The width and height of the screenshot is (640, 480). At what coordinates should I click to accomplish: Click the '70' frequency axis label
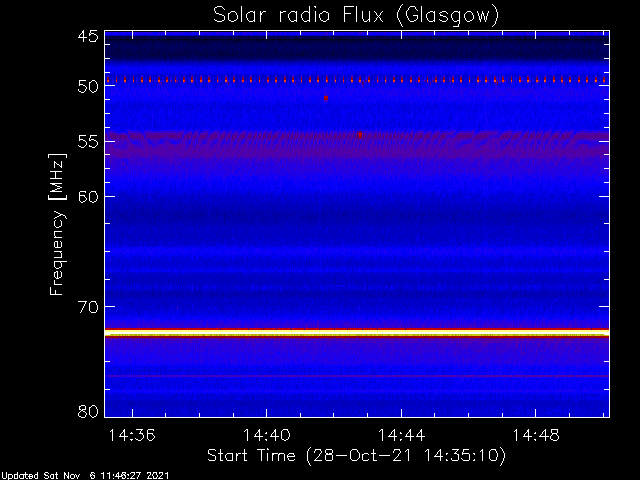click(x=88, y=307)
